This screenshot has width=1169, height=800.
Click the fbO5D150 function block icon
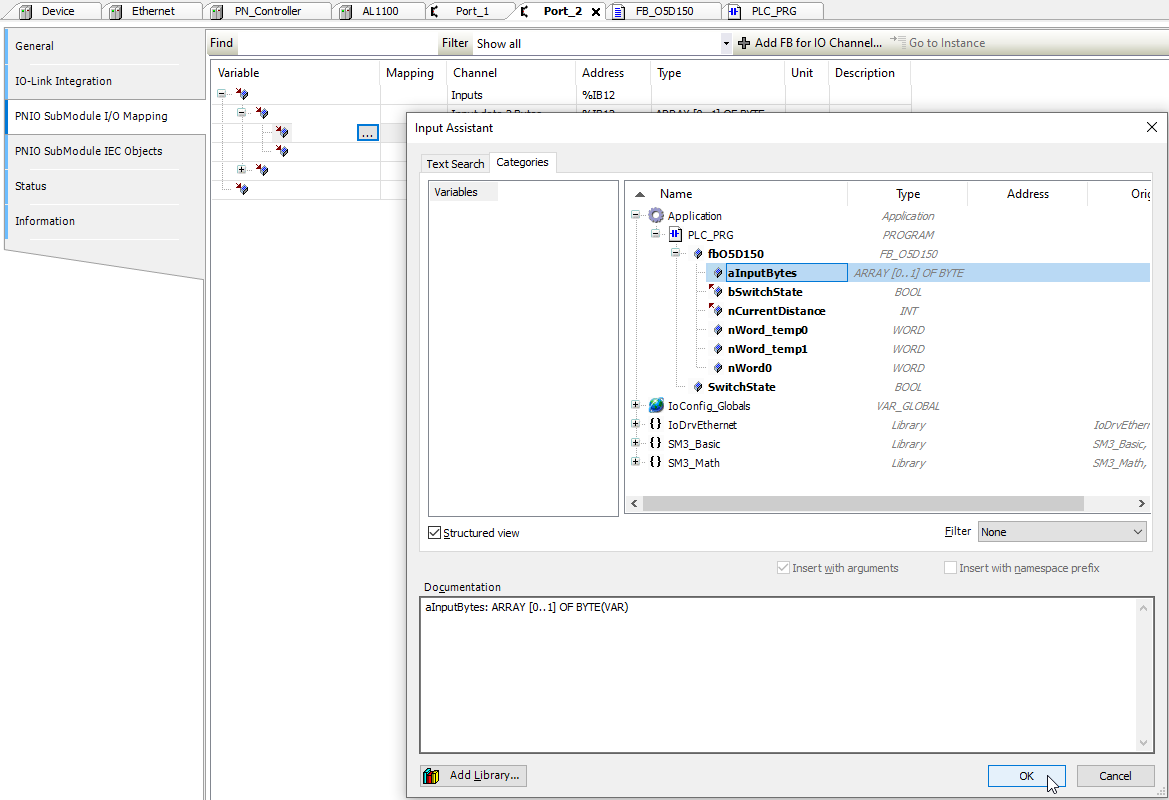[x=696, y=253]
